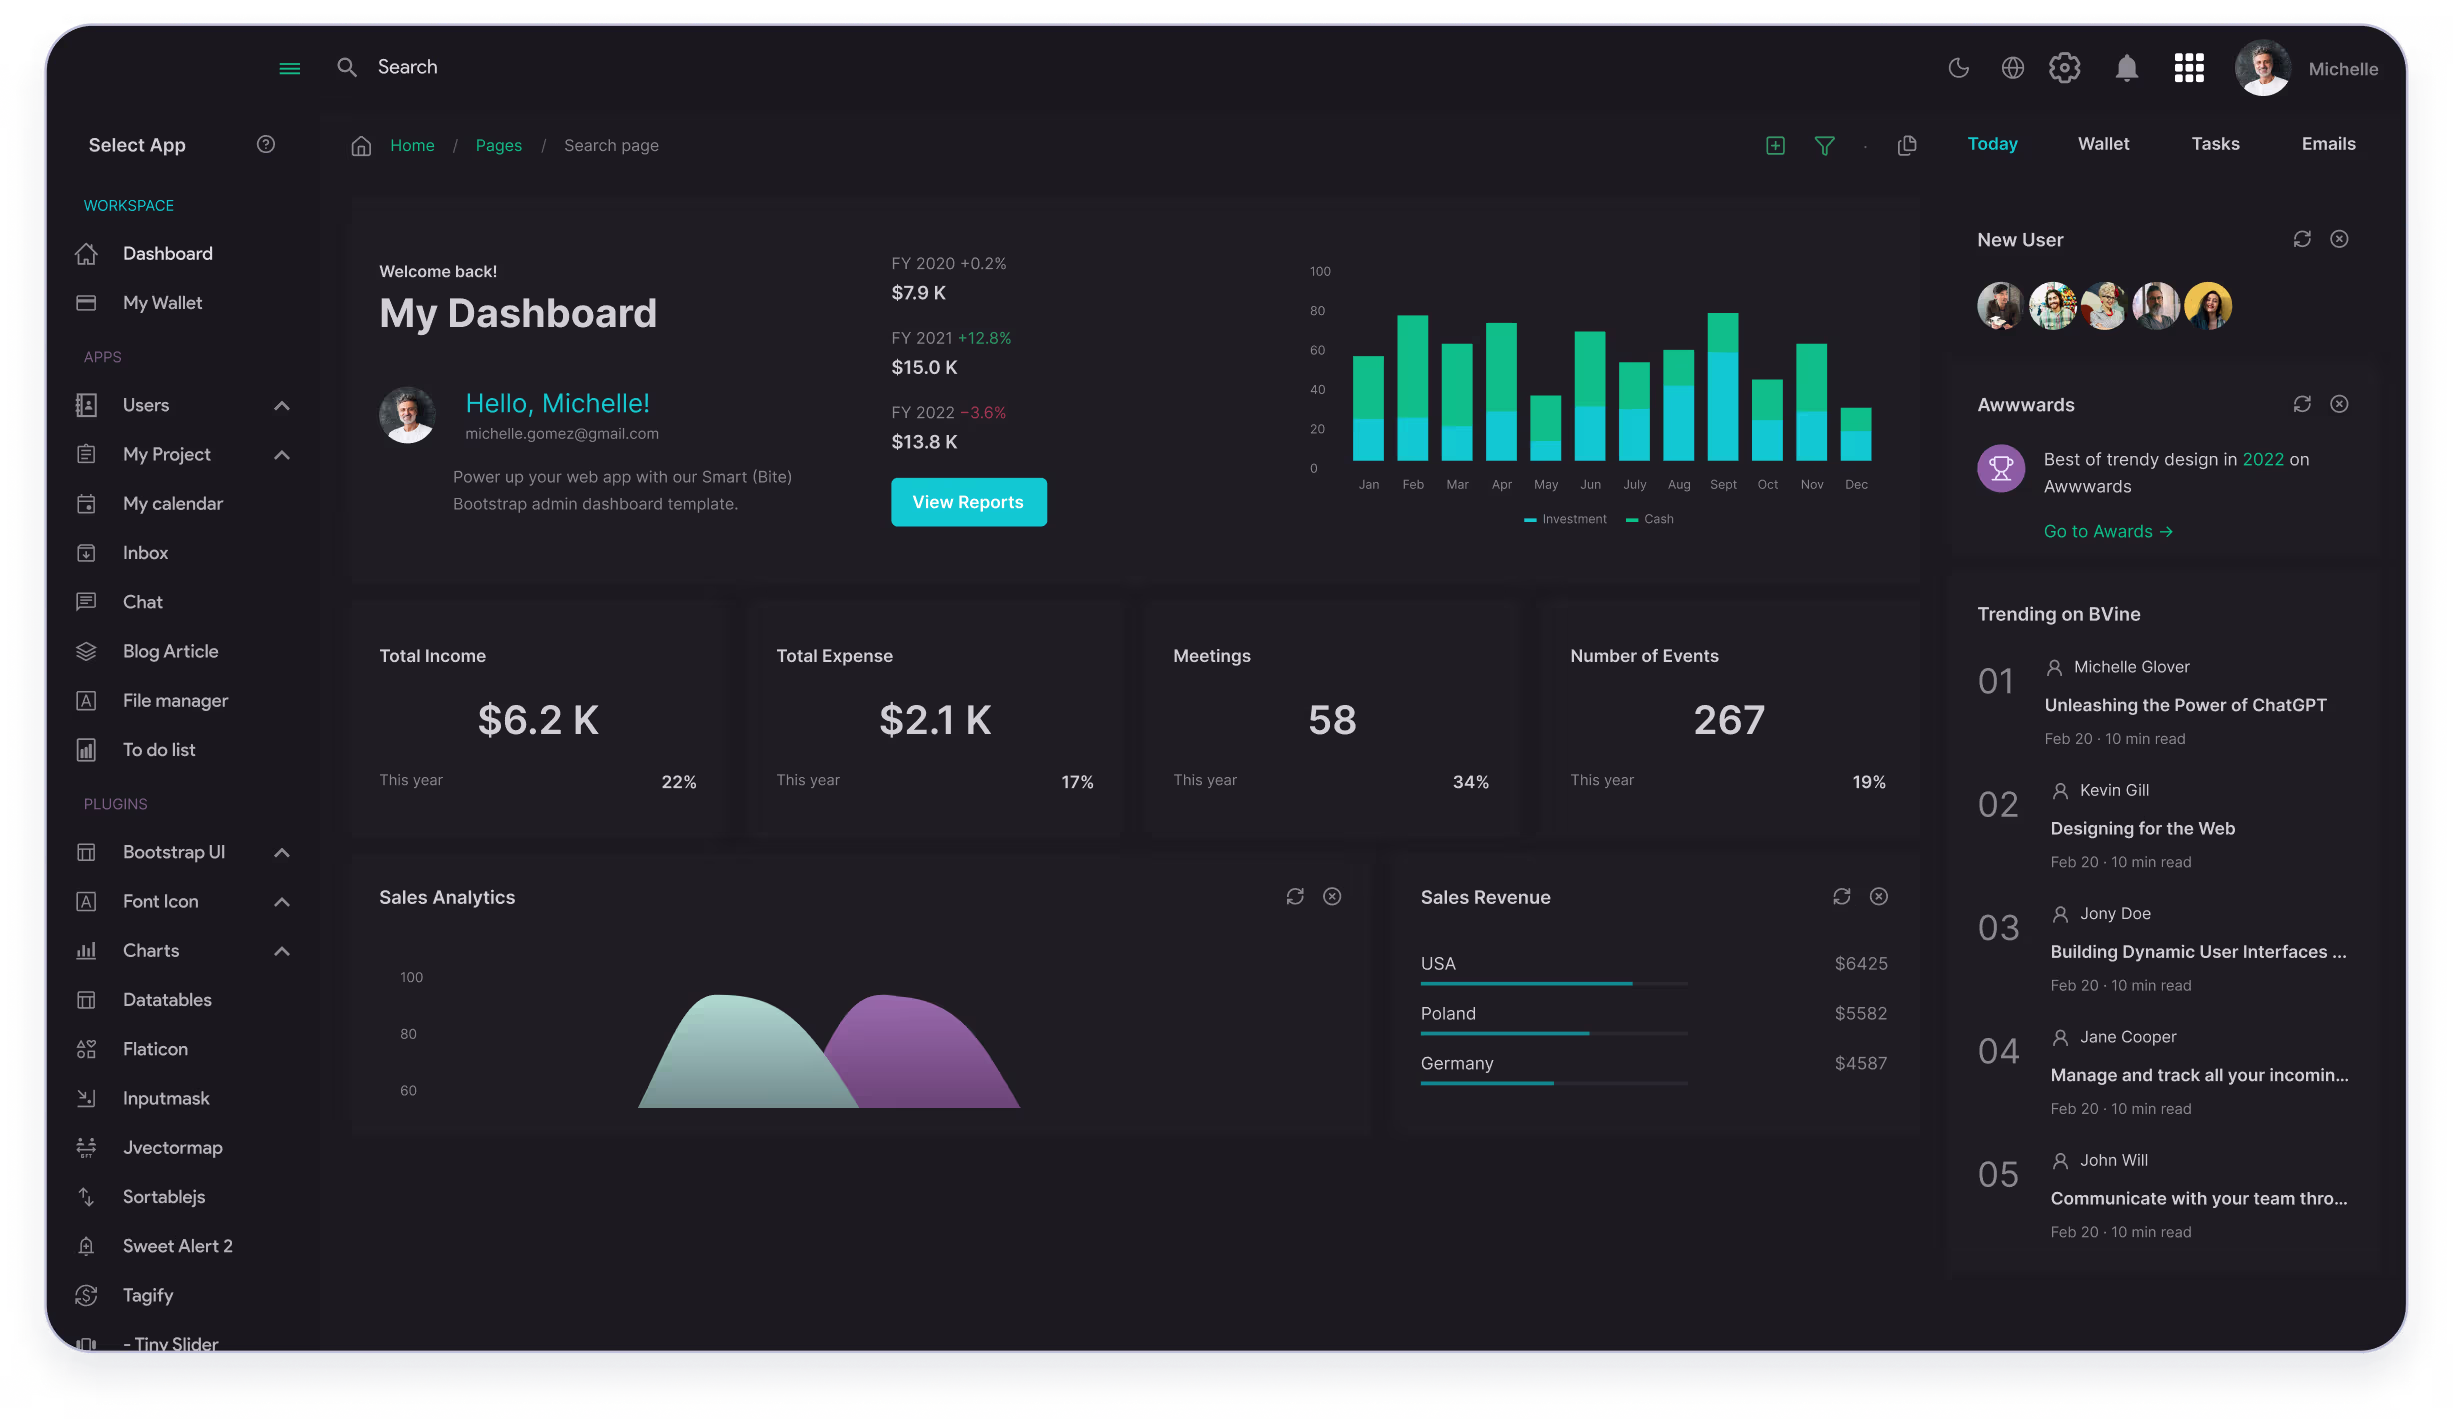Screen dimensions: 2453x1419
Task: Close the Awwwards panel
Action: point(2339,404)
